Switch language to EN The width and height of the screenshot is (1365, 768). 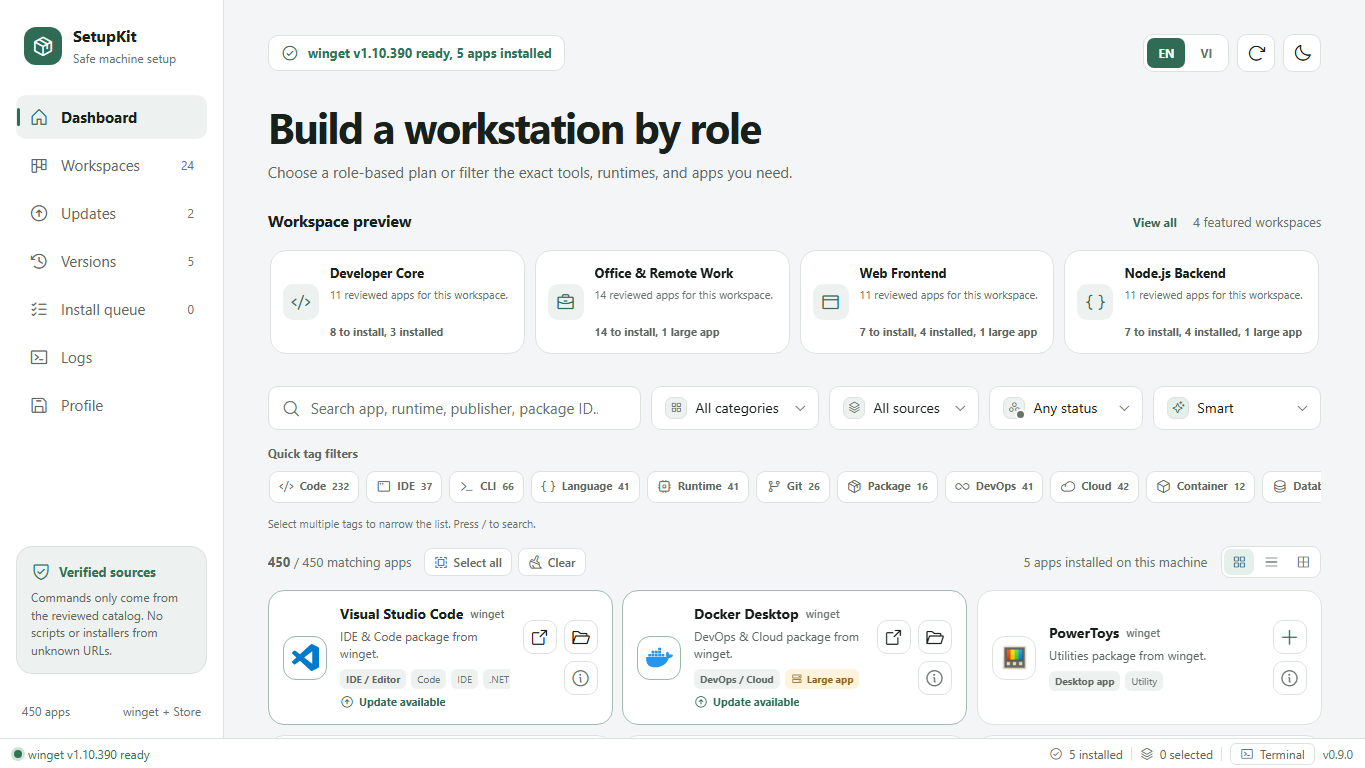click(1166, 53)
